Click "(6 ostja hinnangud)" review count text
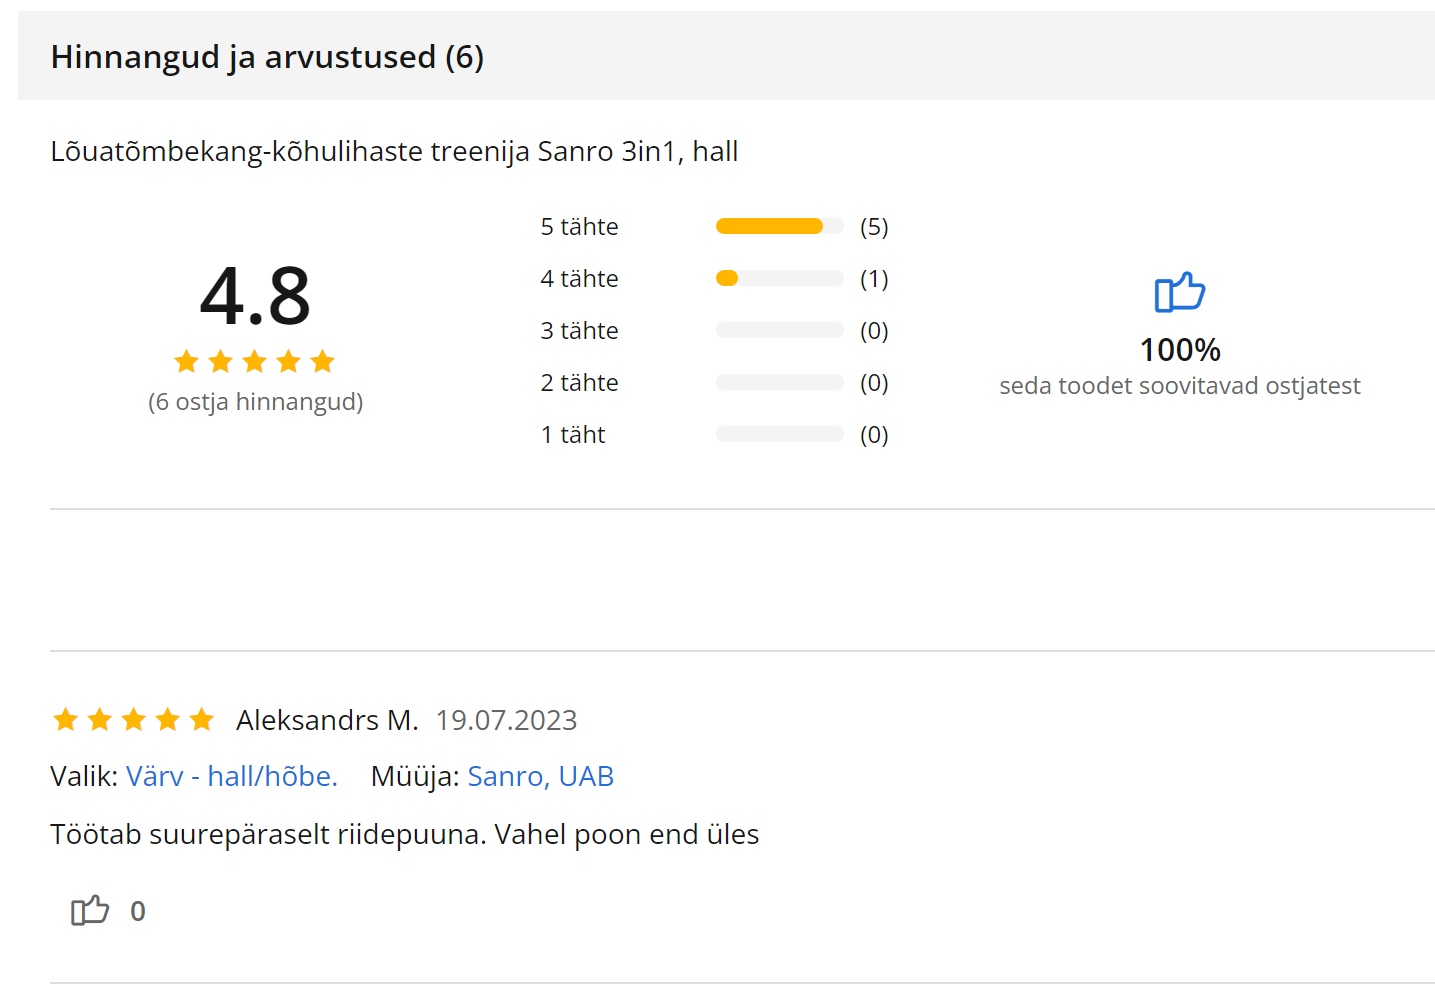 (255, 402)
